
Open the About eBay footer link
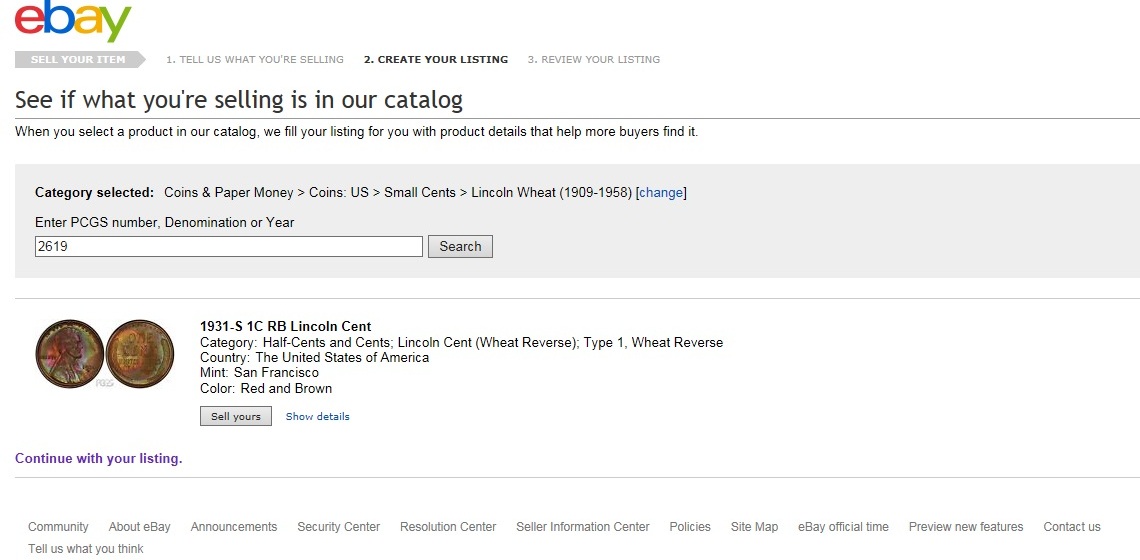140,527
